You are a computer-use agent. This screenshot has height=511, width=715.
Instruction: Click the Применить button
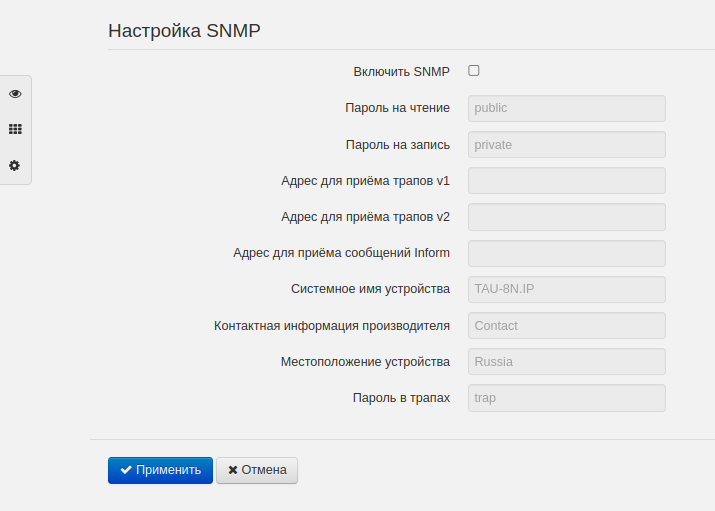[x=160, y=470]
